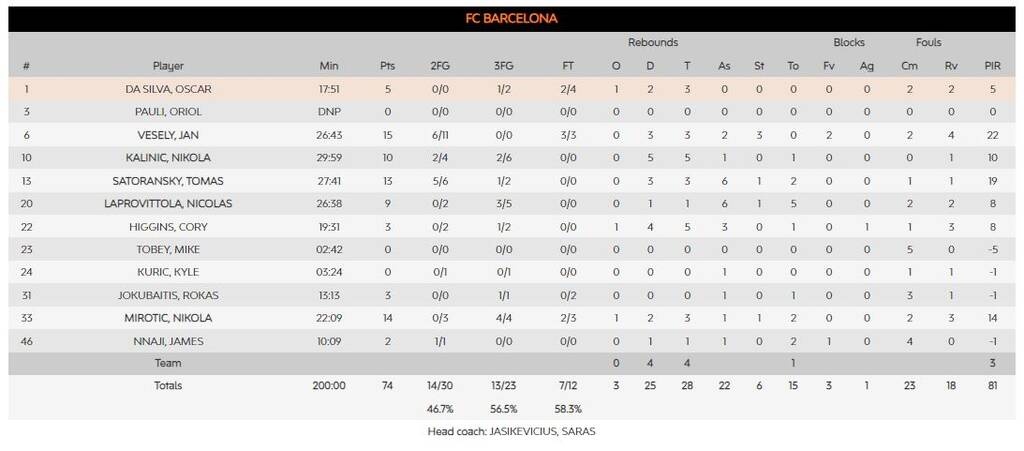
Task: Click the Player column header
Action: coord(168,66)
